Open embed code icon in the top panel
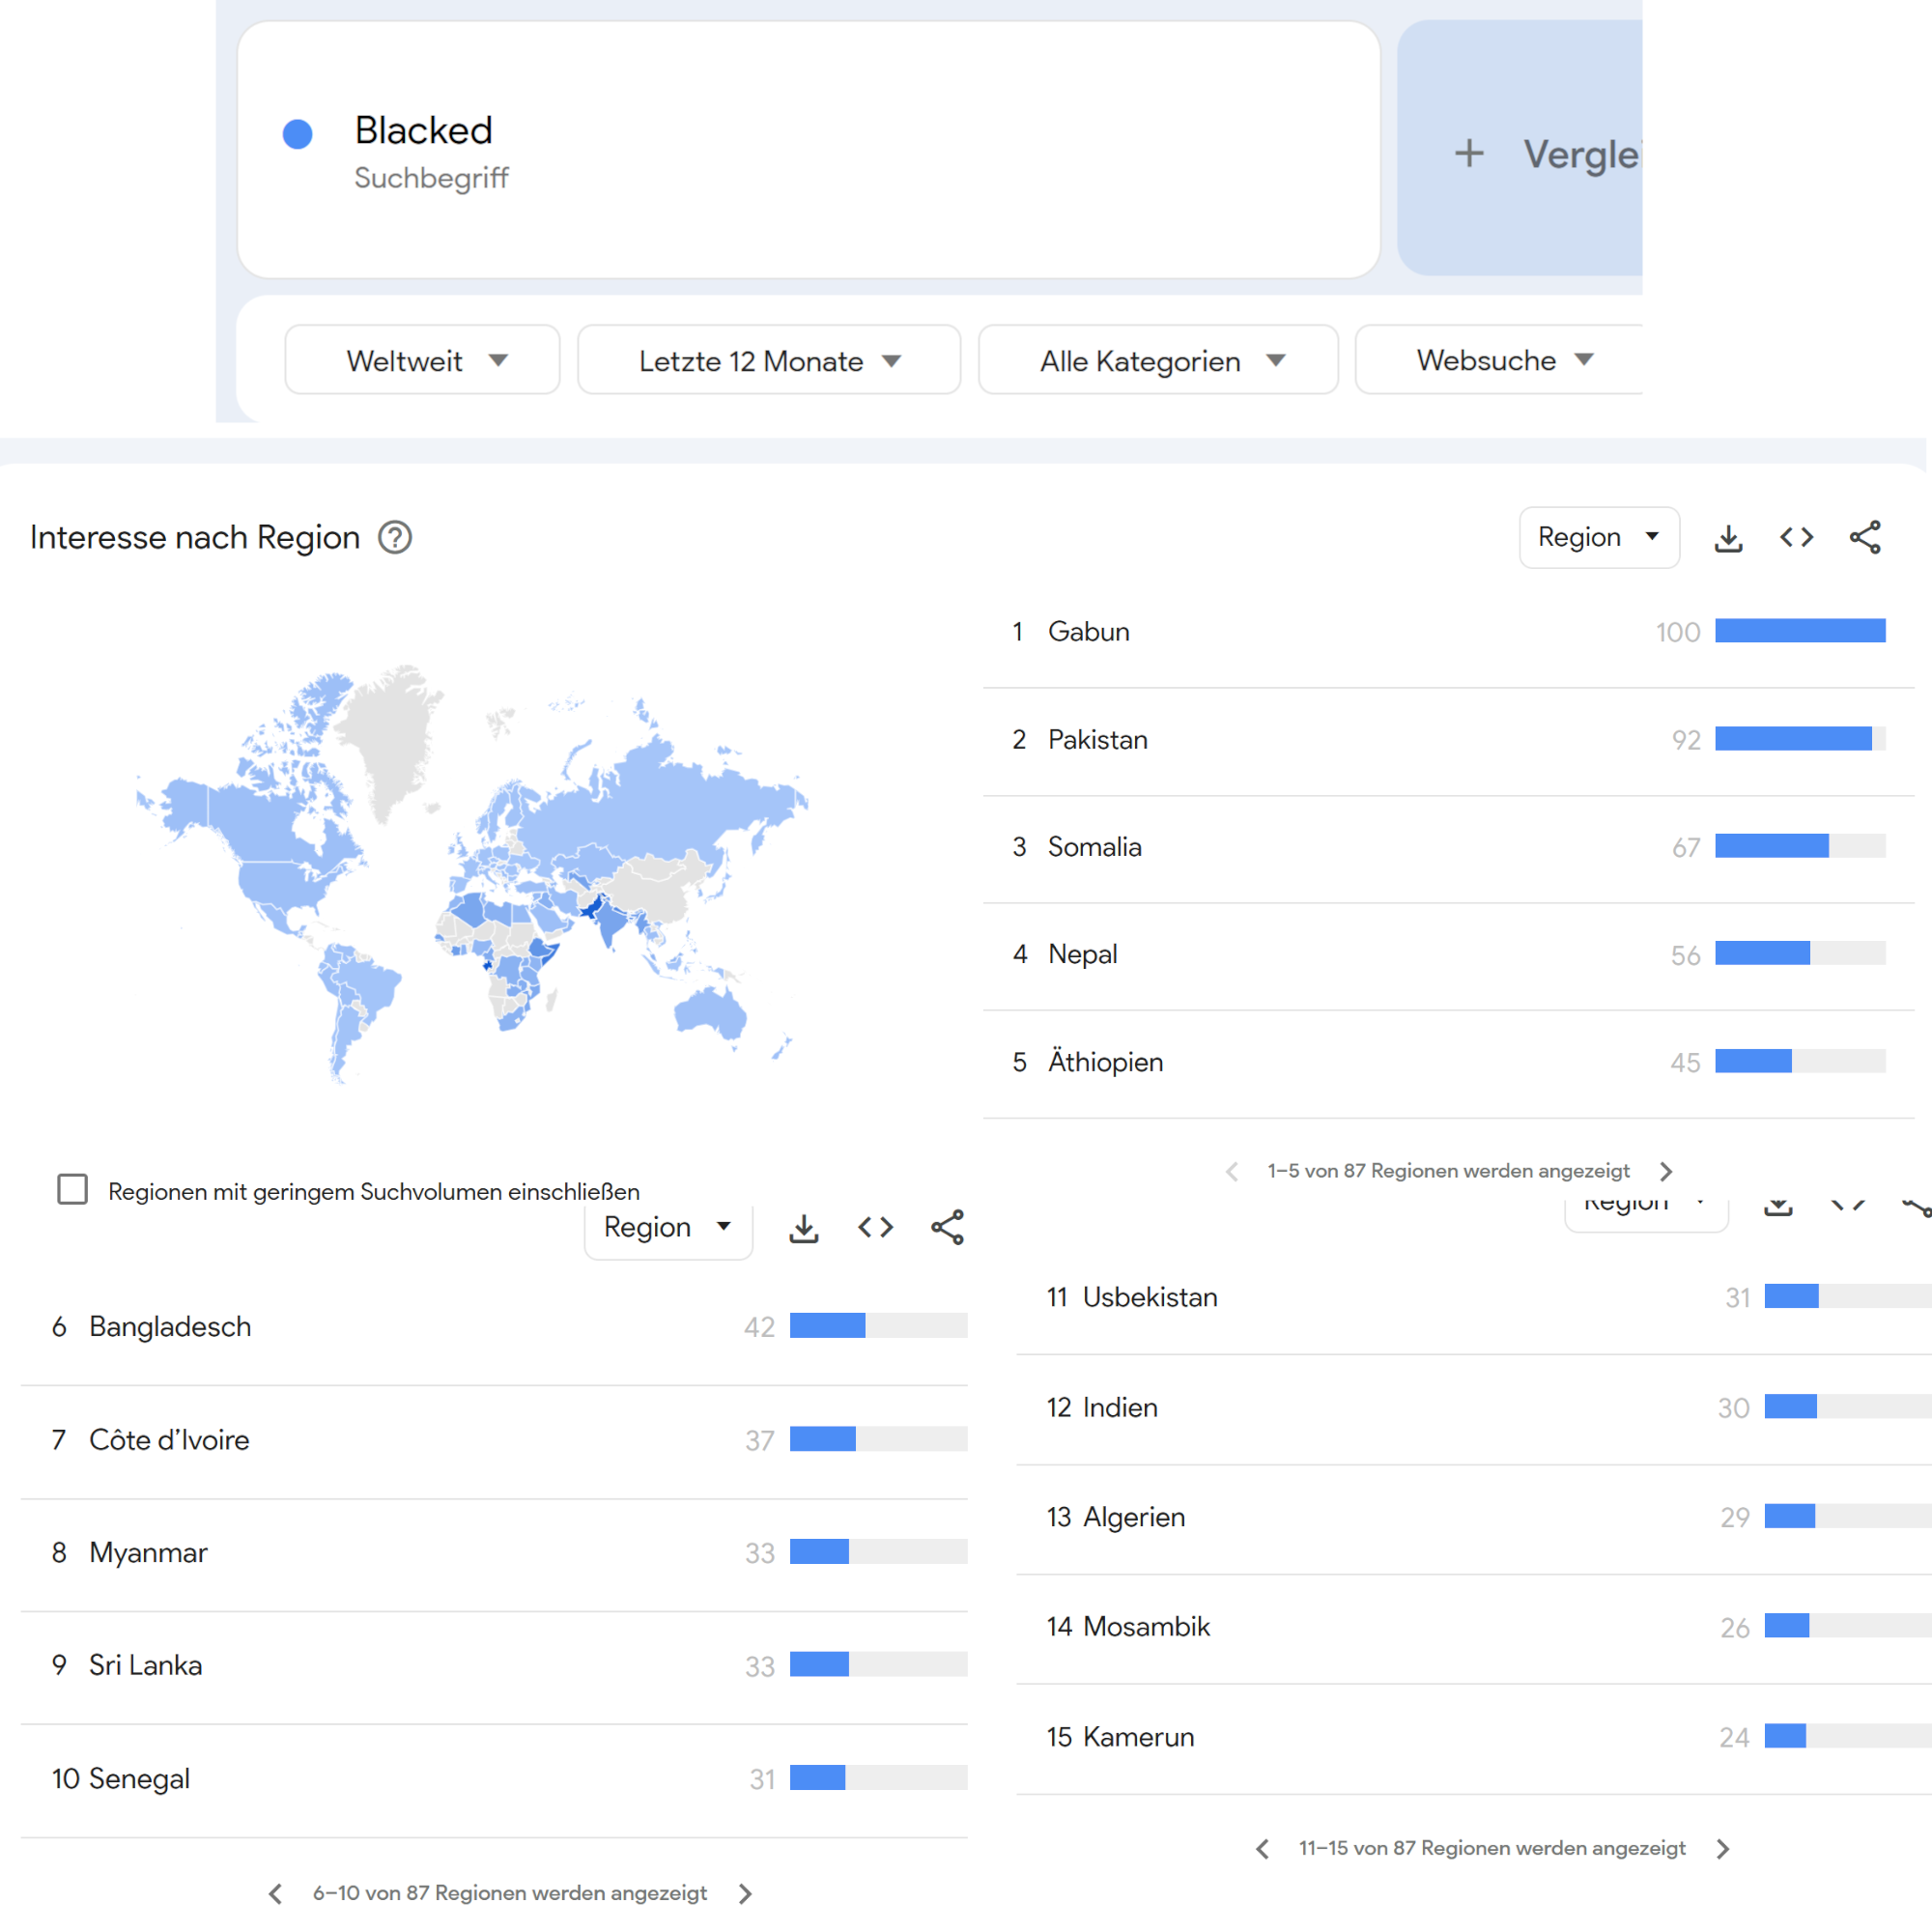This screenshot has width=1932, height=1932. [1796, 538]
